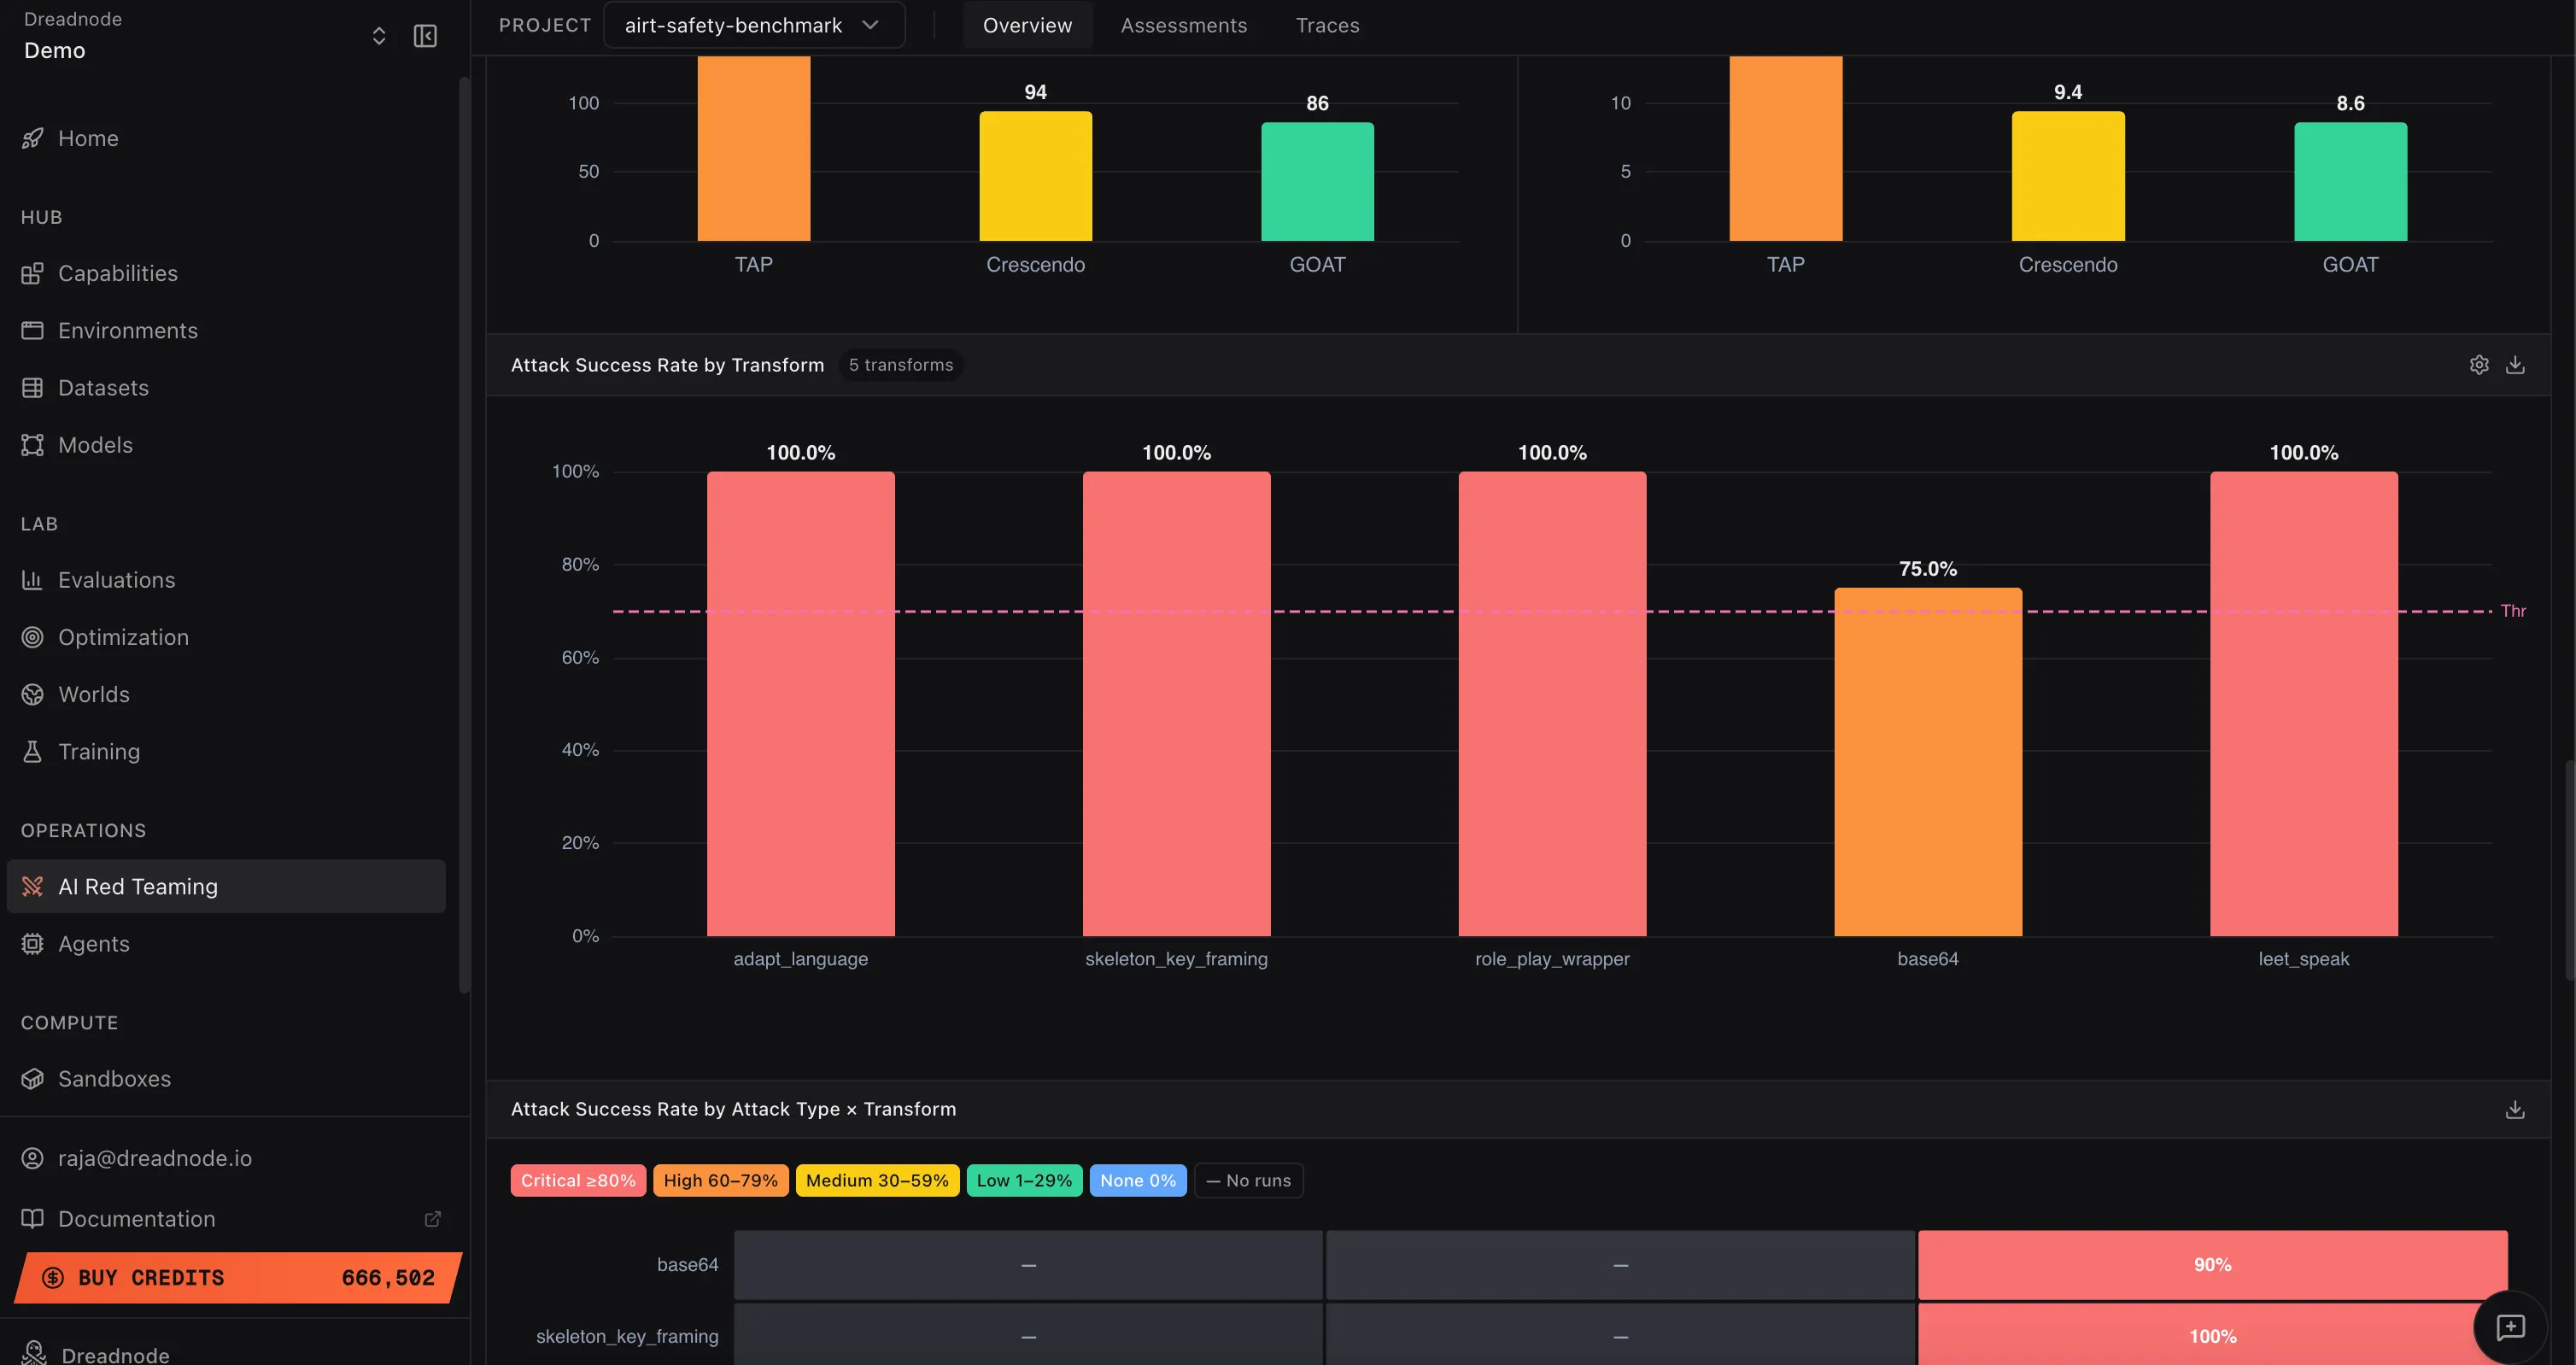This screenshot has width=2576, height=1365.
Task: Switch to the Traces tab
Action: click(x=1327, y=25)
